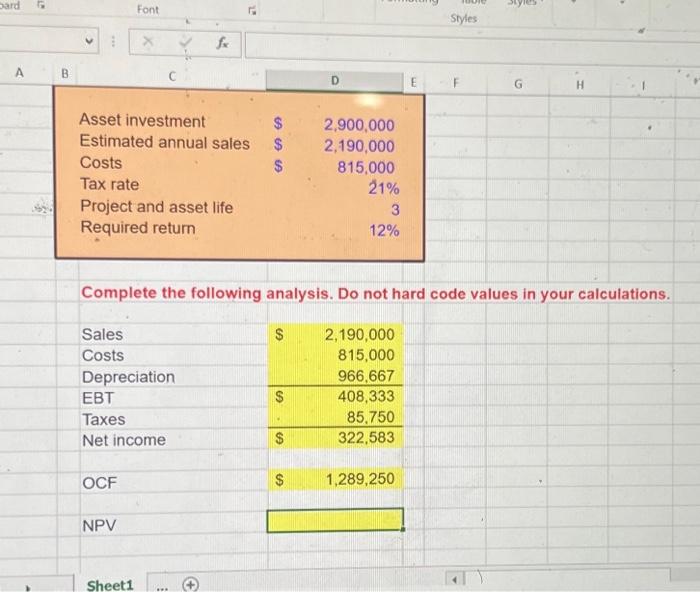Select the Required return value 12%
700x592 pixels.
coord(384,230)
